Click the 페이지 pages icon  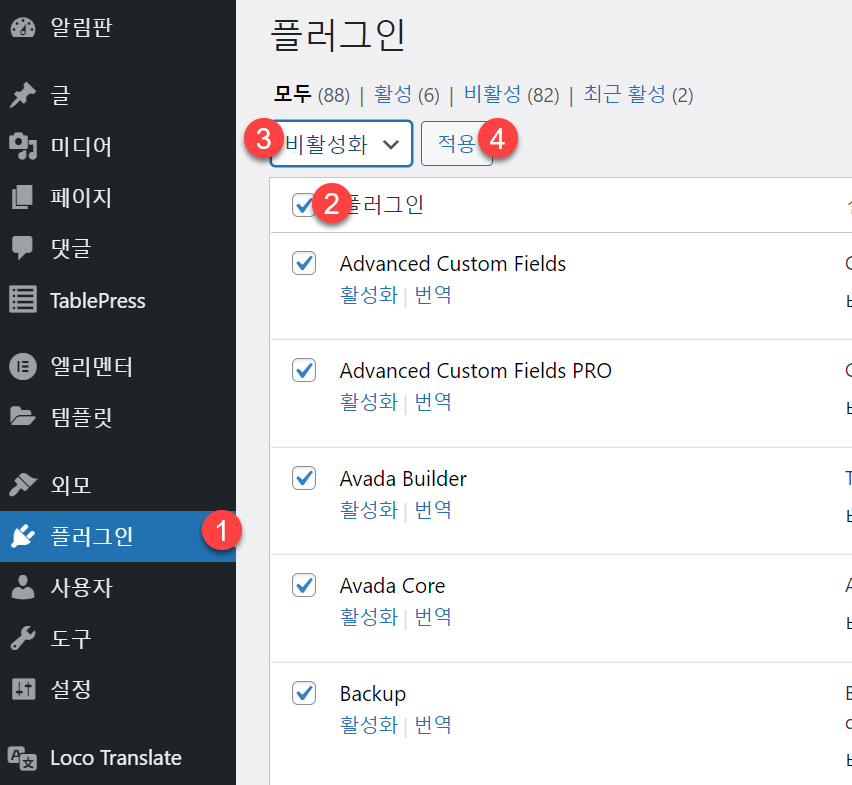click(x=22, y=197)
